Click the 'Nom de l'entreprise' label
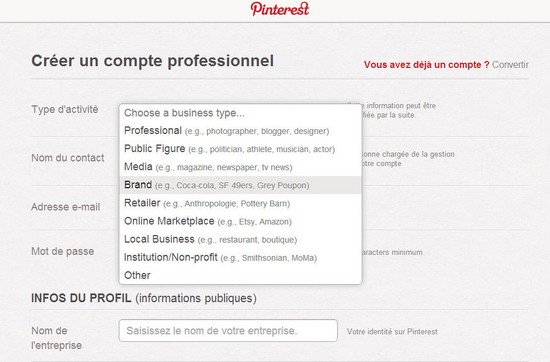Viewport: 550px width, 362px height. click(56, 338)
